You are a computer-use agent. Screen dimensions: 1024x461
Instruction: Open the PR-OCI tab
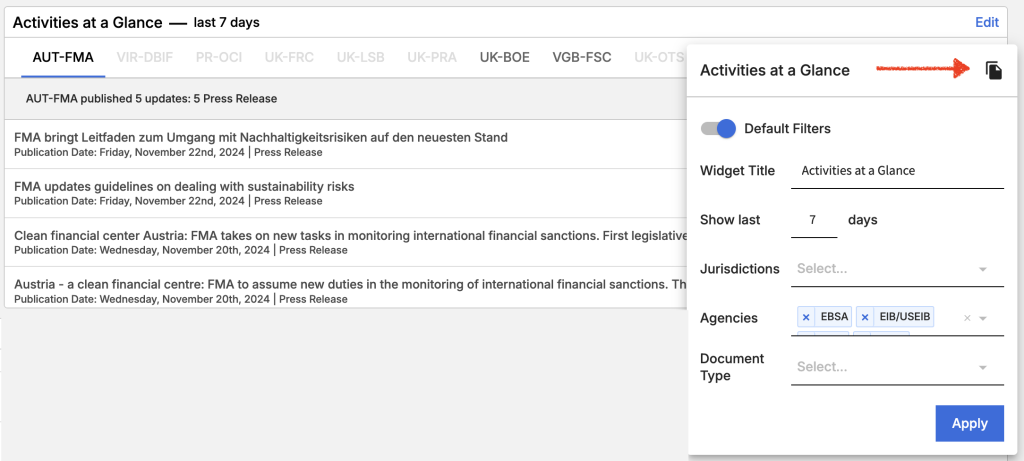tap(220, 57)
